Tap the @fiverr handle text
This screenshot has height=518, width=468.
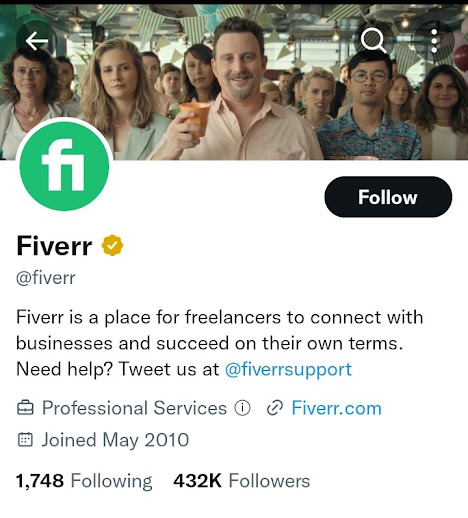46,277
